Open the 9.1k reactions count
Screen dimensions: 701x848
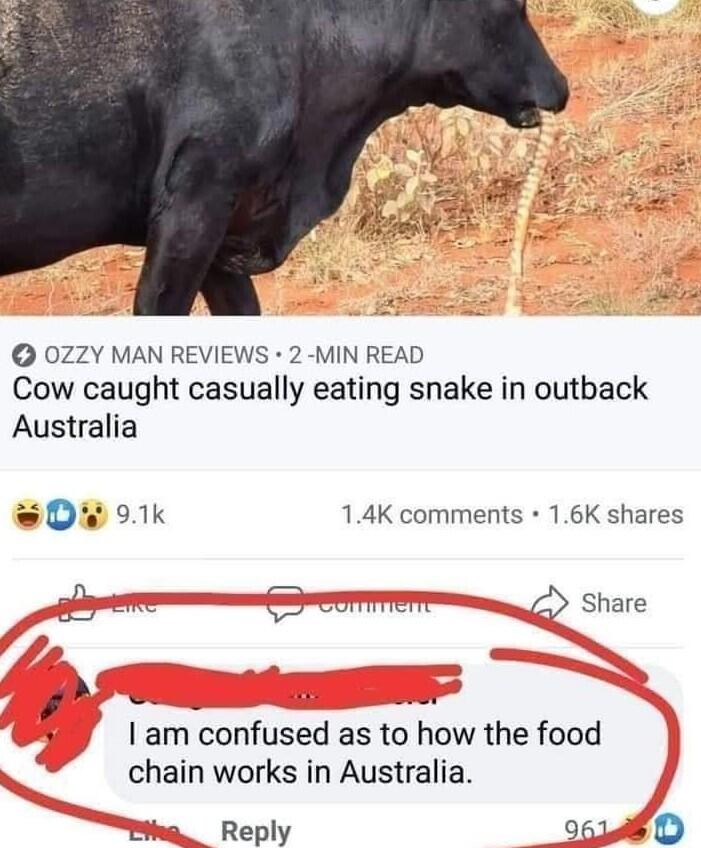pos(141,515)
